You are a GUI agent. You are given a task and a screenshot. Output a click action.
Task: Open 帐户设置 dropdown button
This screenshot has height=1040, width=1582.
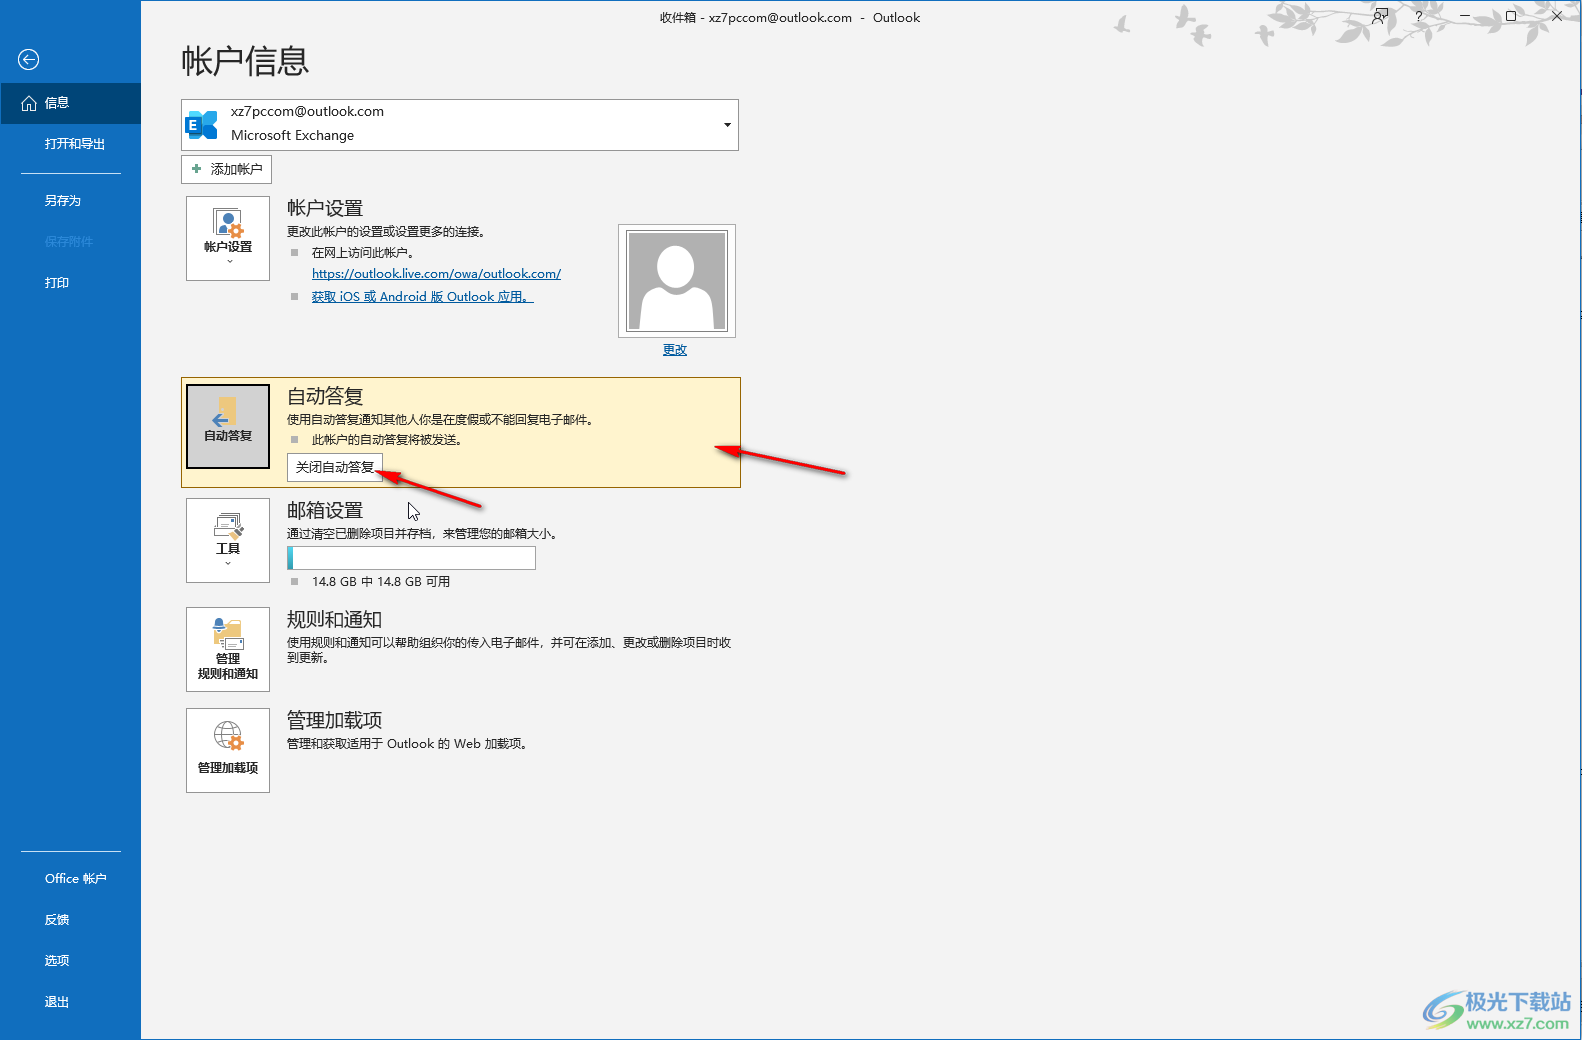click(x=228, y=238)
